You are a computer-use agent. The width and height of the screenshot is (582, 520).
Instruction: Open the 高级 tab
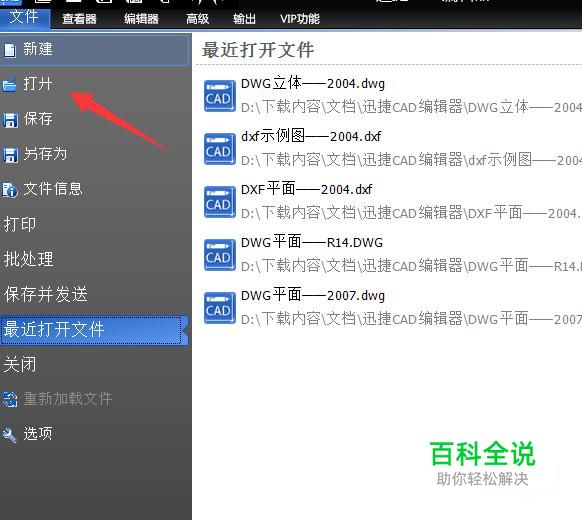tap(197, 19)
